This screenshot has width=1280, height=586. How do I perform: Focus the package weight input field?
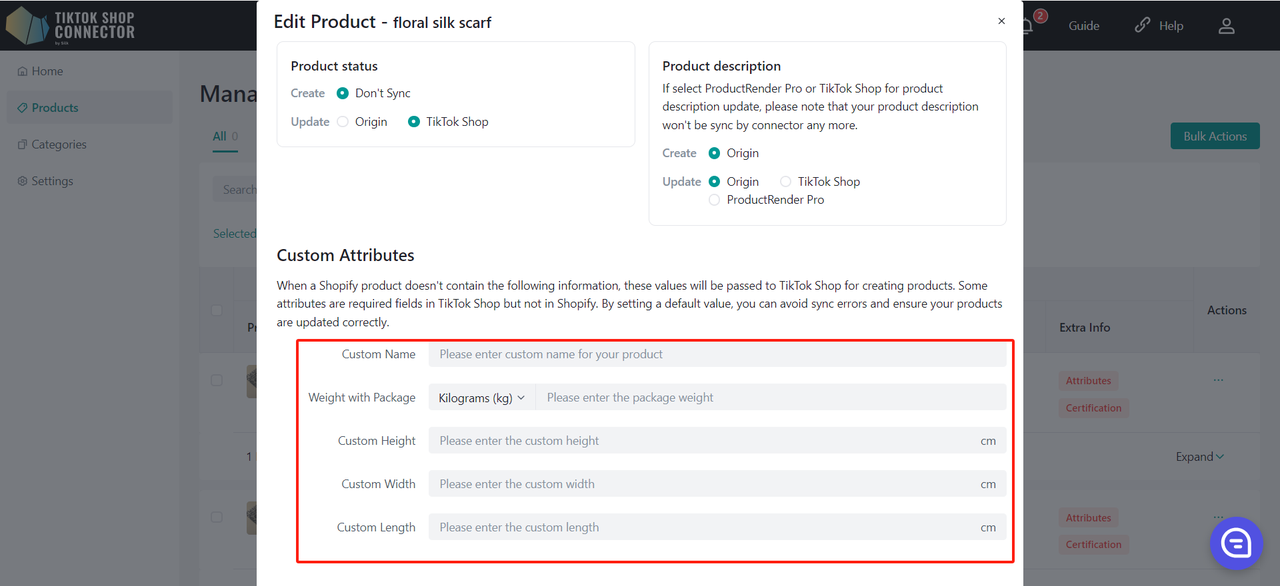[771, 397]
